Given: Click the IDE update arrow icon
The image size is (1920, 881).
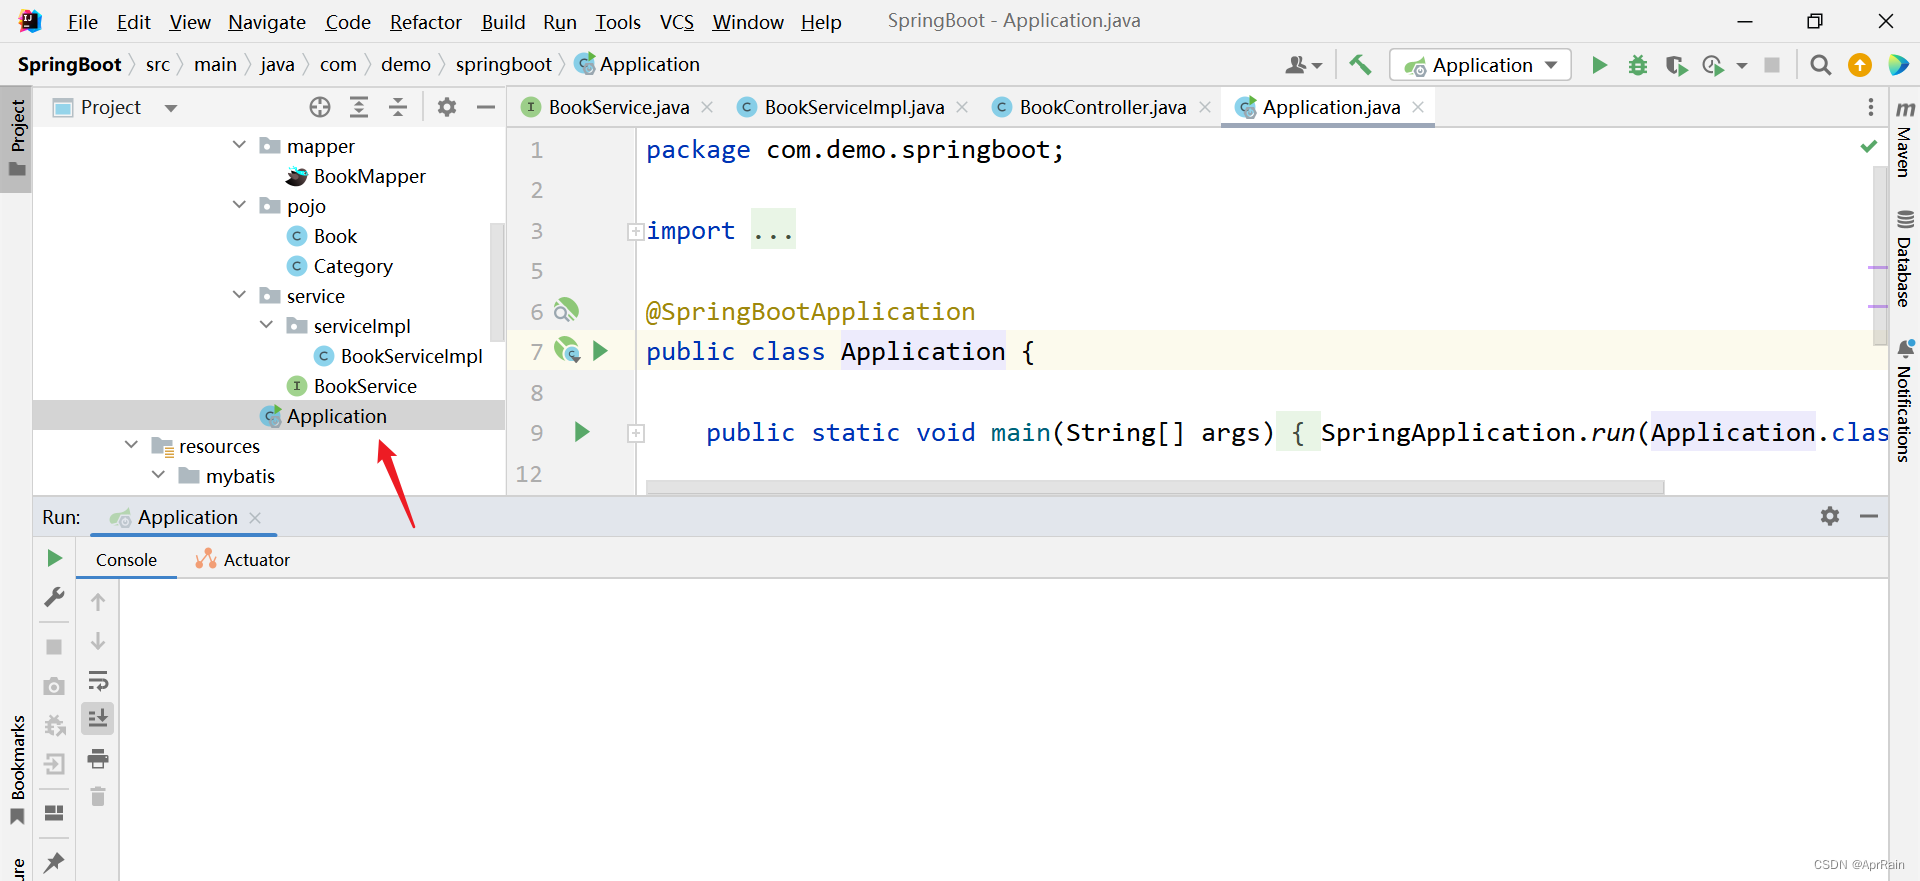Looking at the screenshot, I should point(1860,65).
